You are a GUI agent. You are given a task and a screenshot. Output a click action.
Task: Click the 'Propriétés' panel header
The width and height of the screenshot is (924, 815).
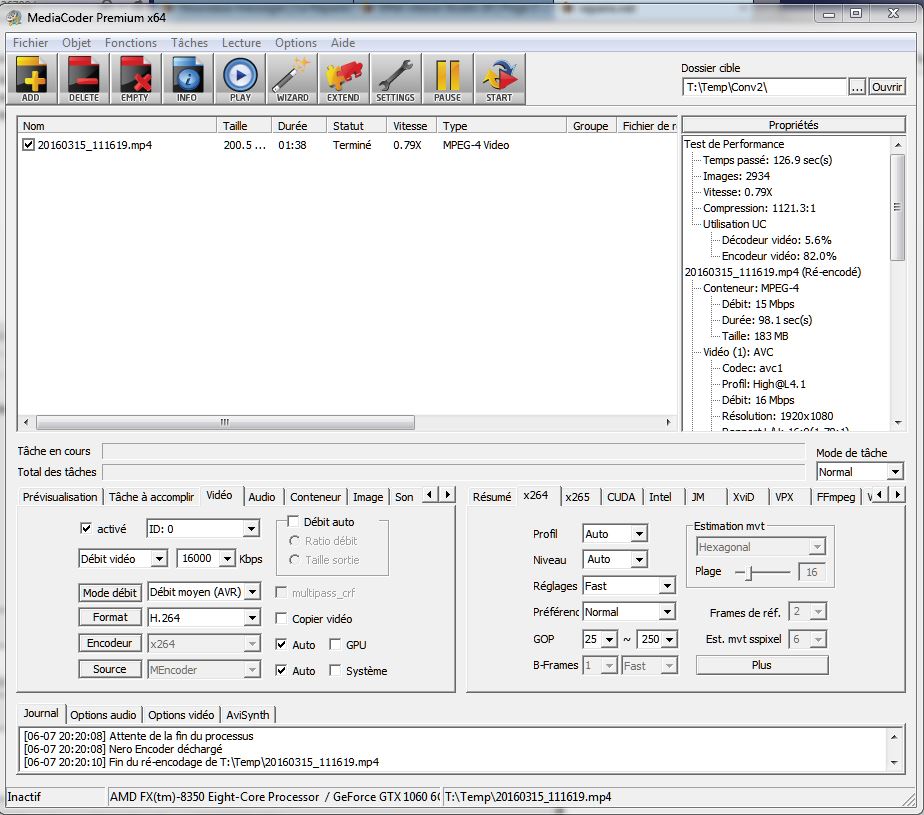coord(793,125)
